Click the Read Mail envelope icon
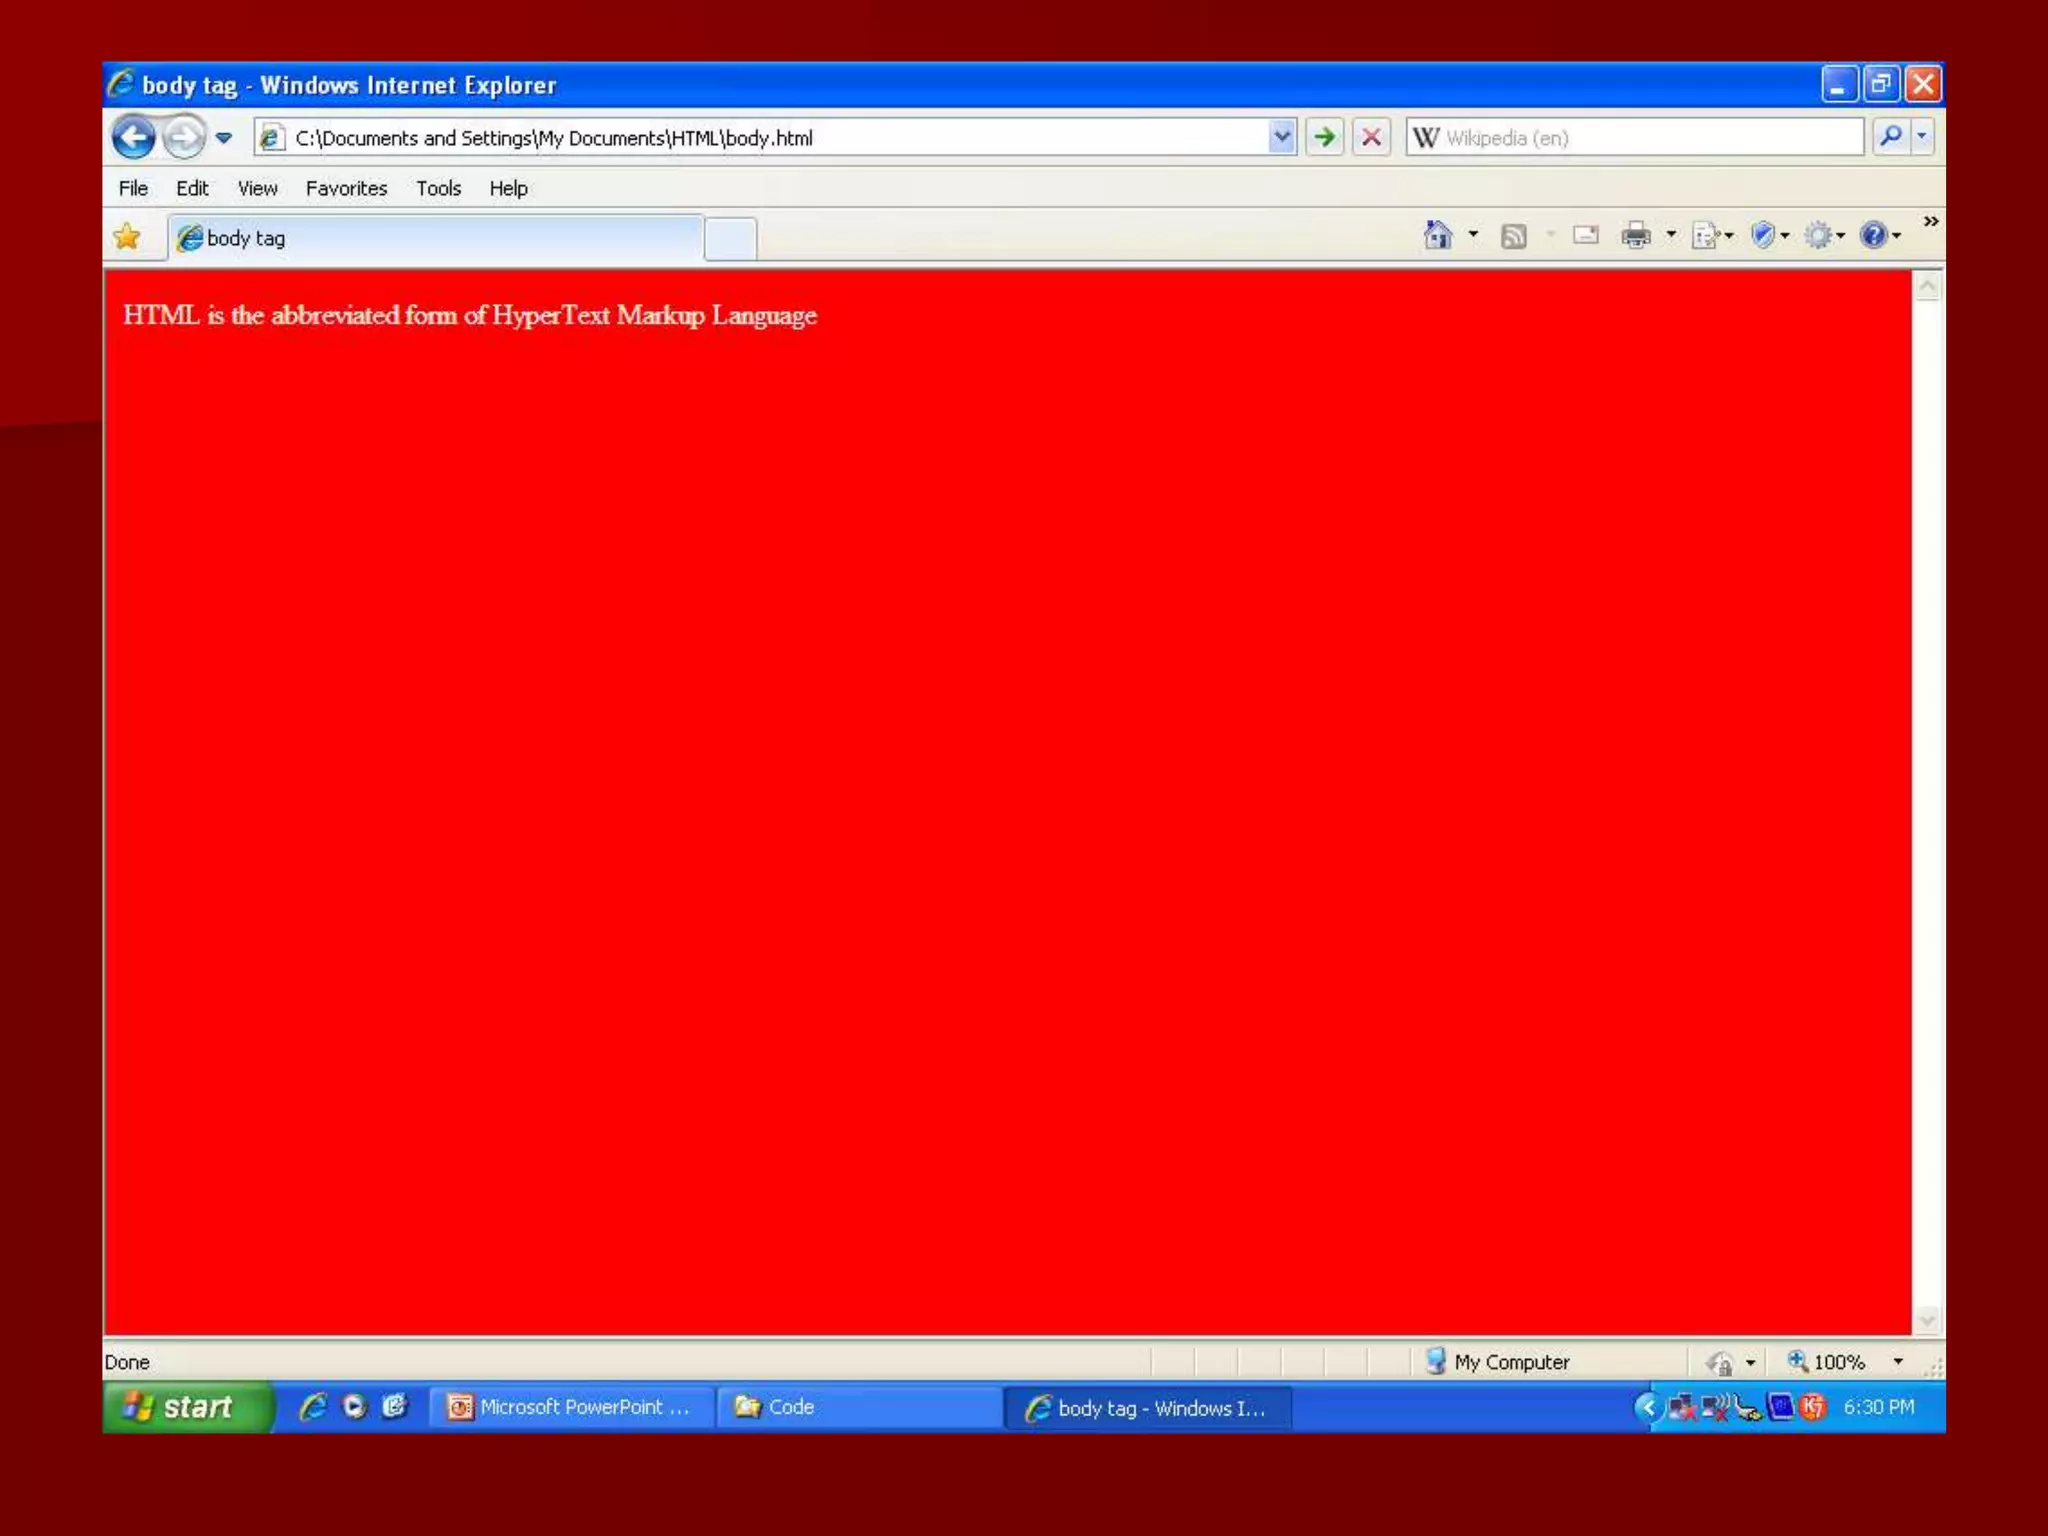 click(x=1585, y=235)
